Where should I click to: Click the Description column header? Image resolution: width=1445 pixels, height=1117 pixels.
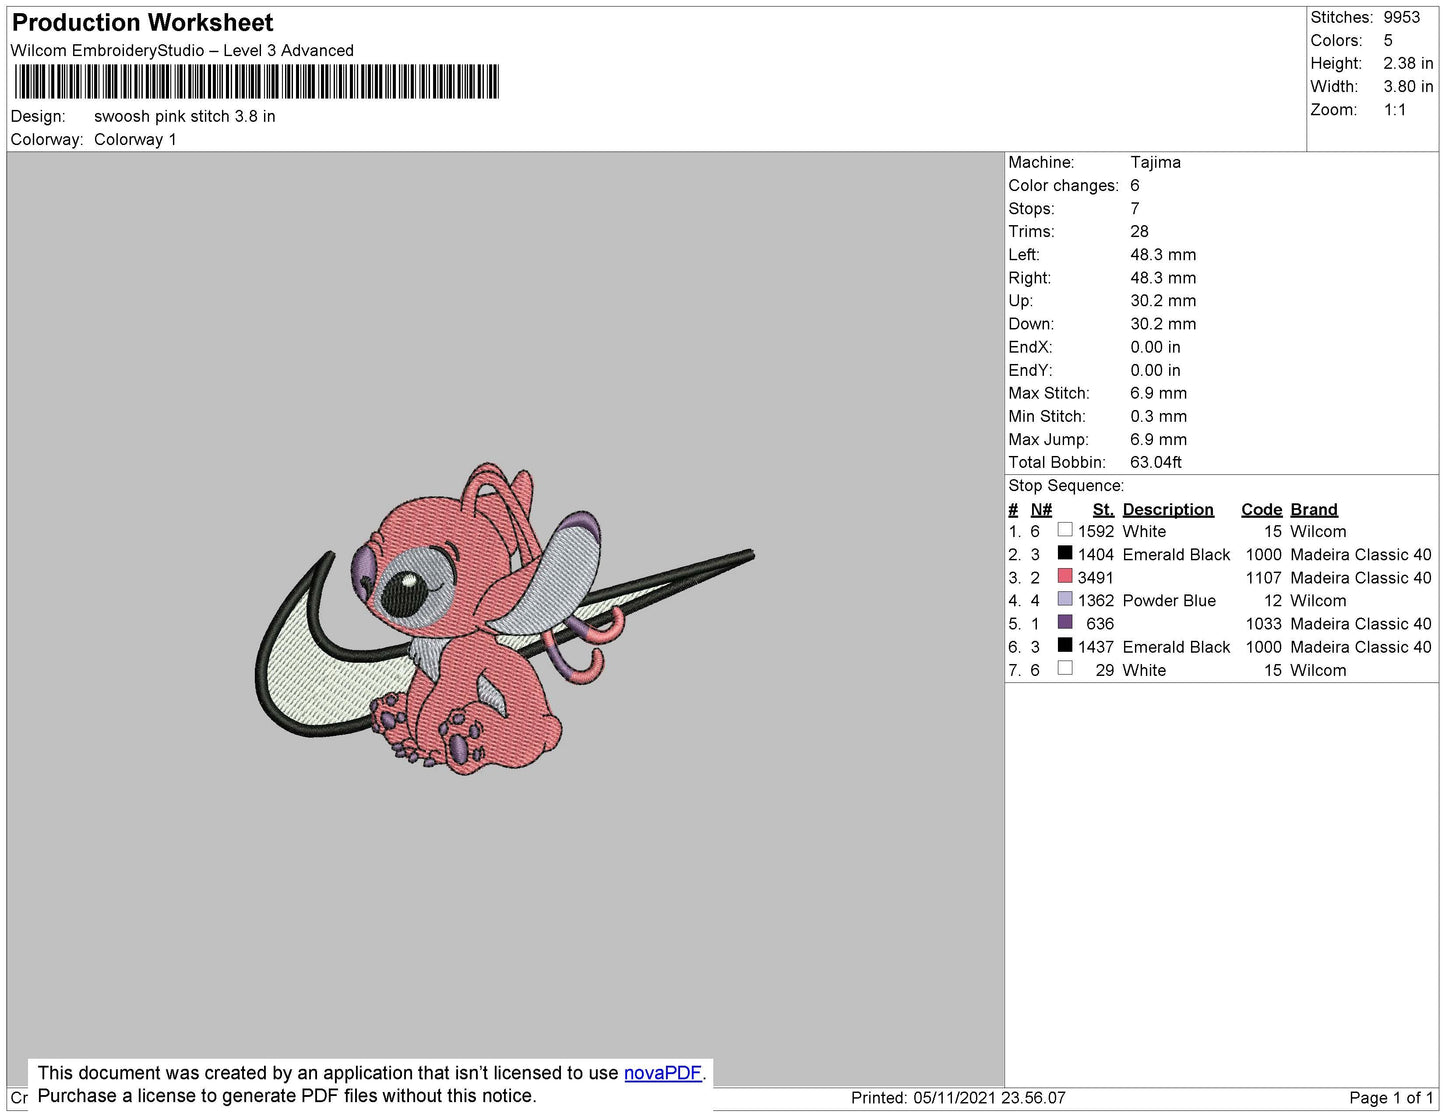coord(1168,509)
